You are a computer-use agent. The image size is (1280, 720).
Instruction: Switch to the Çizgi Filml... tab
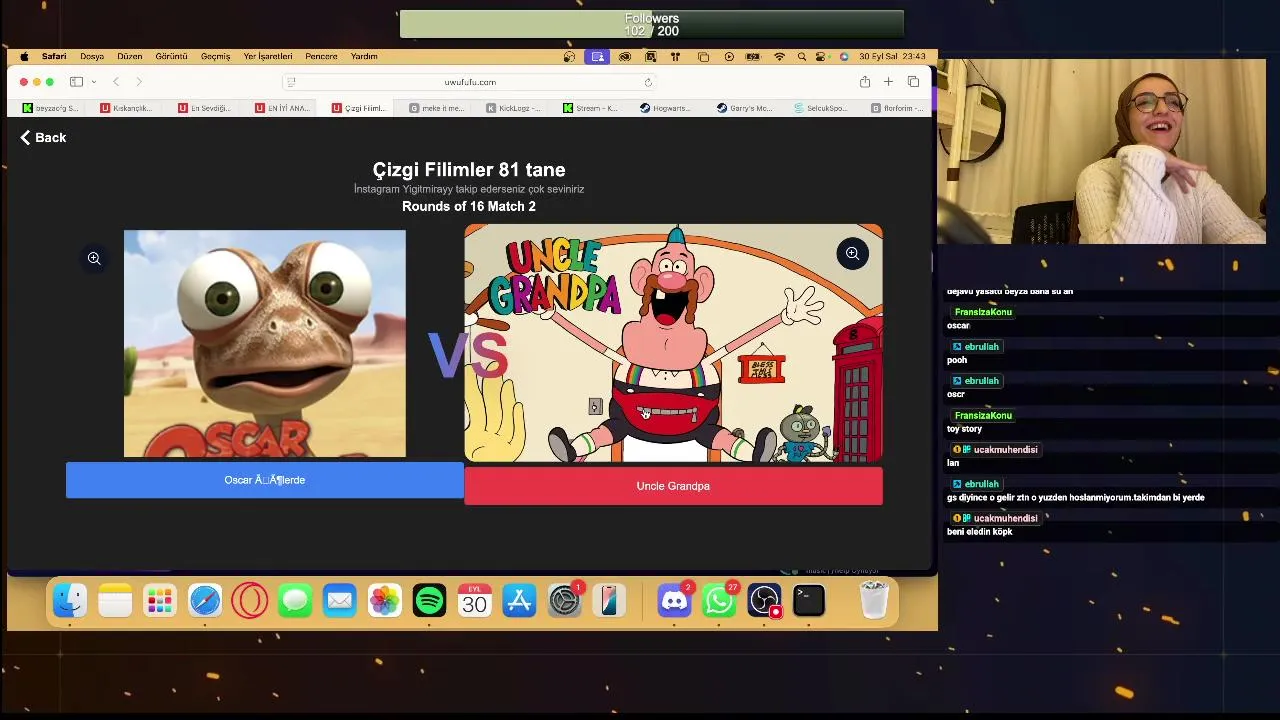click(x=359, y=108)
